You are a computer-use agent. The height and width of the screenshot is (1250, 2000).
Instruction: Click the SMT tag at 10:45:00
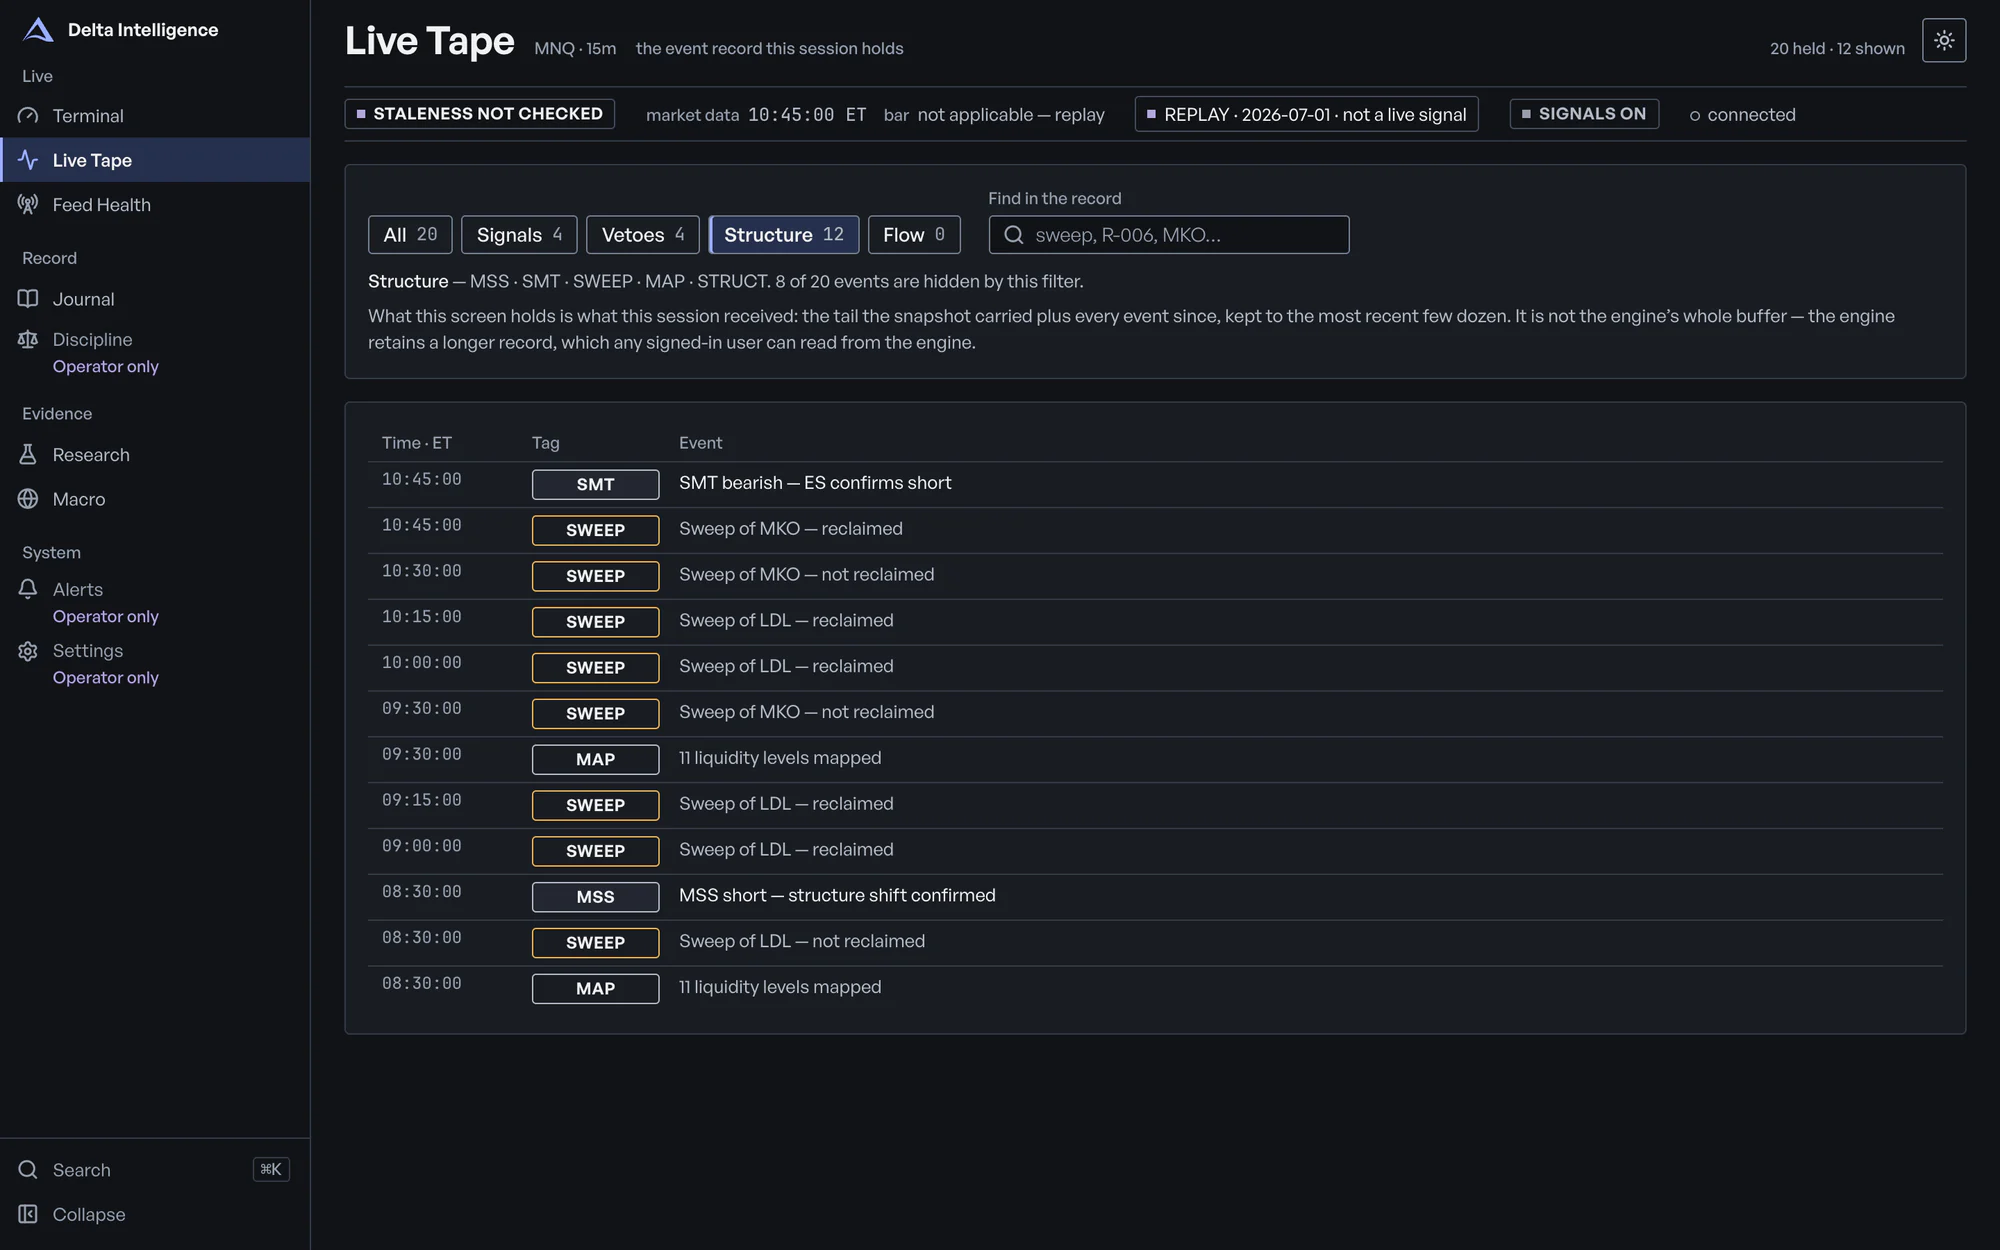595,484
